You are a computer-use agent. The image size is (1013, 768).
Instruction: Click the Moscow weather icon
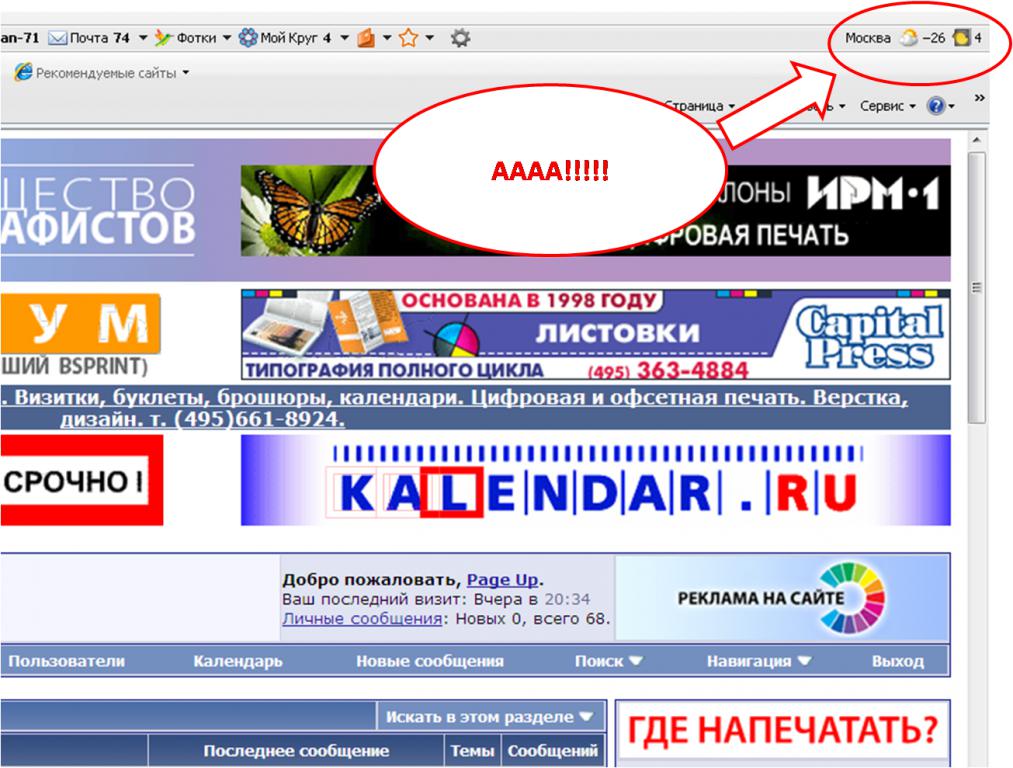pos(908,38)
